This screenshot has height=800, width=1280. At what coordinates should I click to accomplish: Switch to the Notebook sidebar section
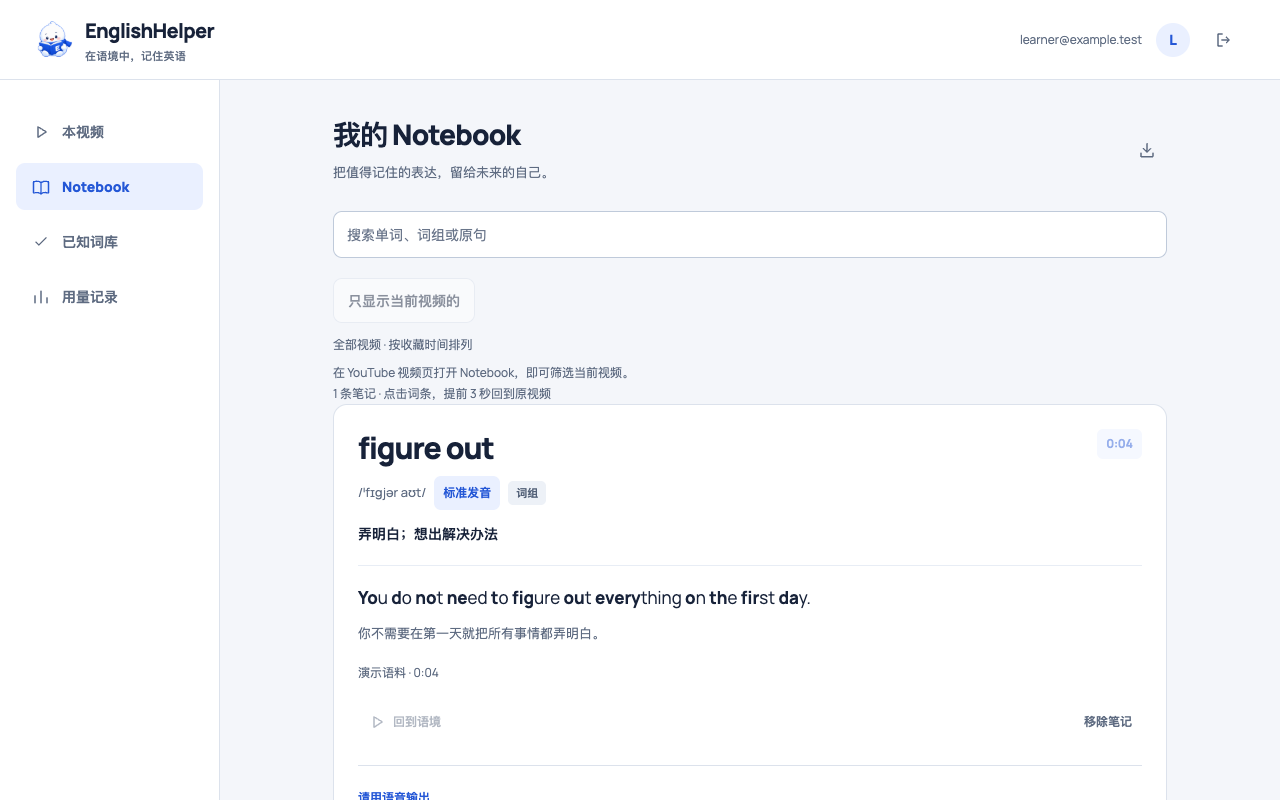tap(109, 187)
